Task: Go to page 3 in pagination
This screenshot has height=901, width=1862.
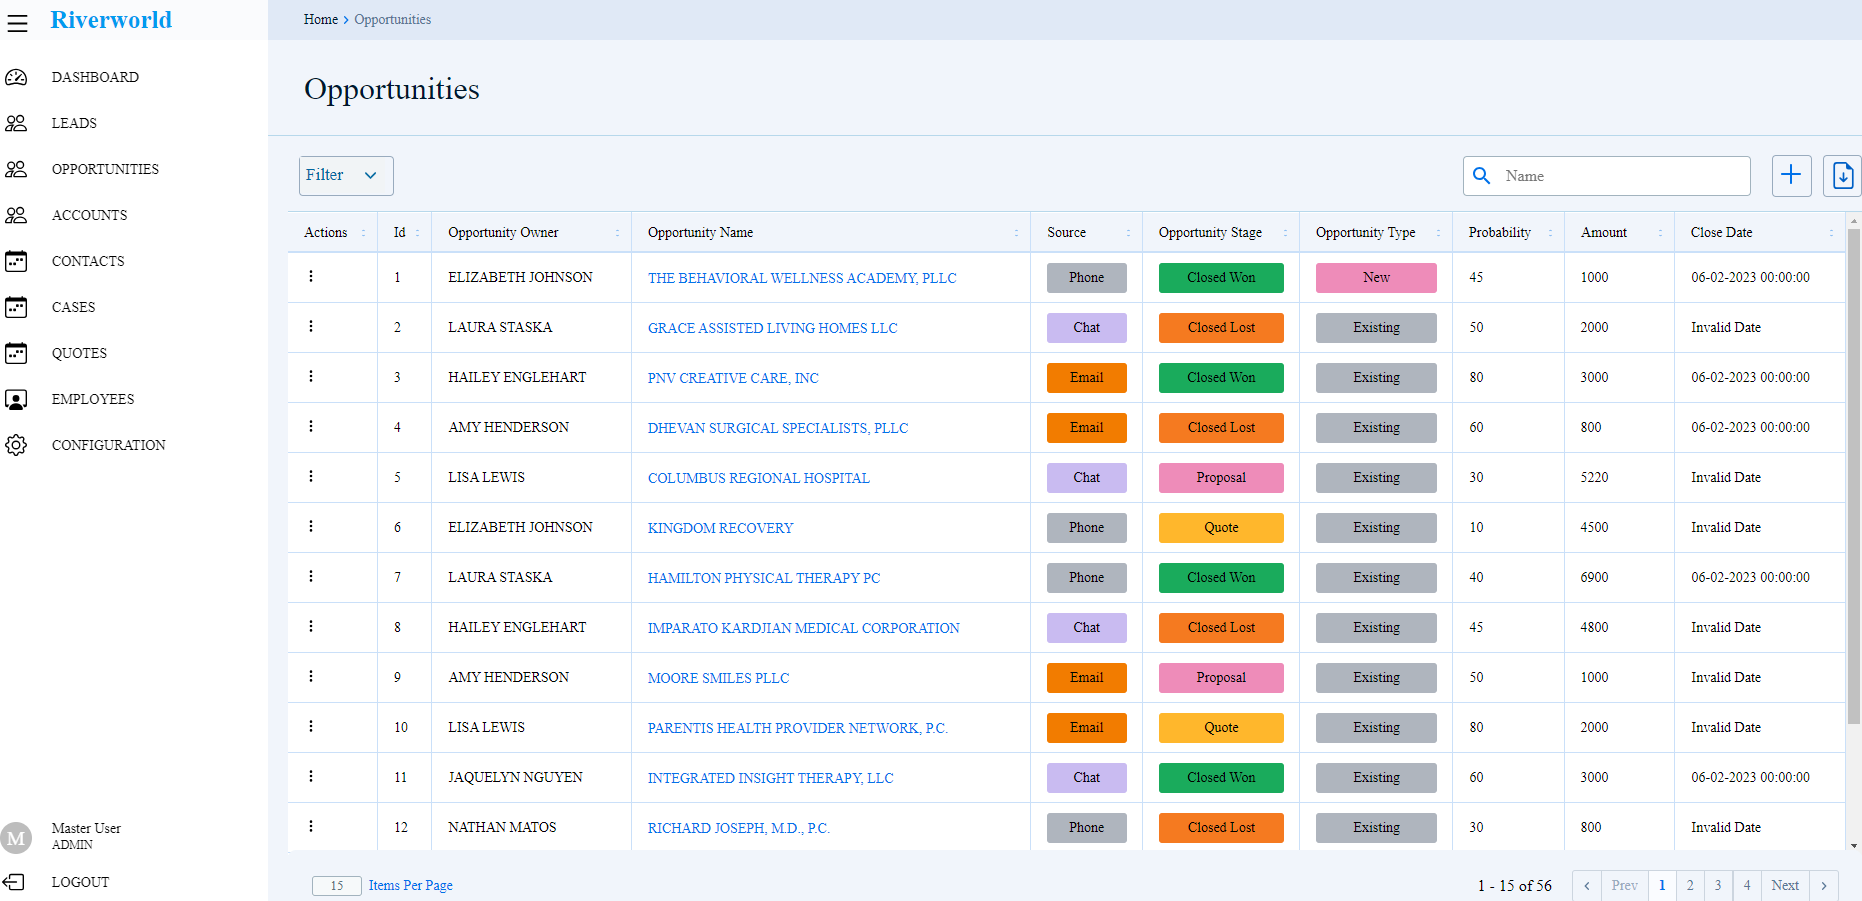Action: (x=1718, y=885)
